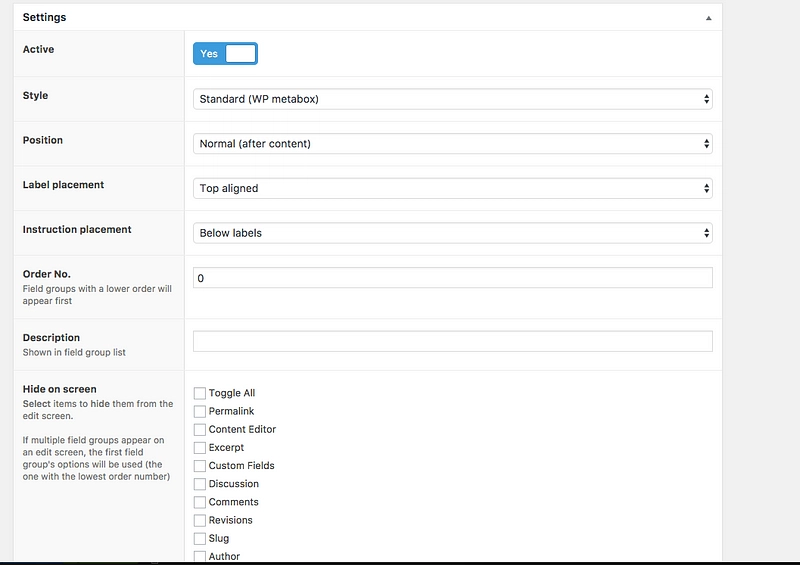Select the Custom Fields checkbox
Screen dimensions: 800x565
coord(200,466)
